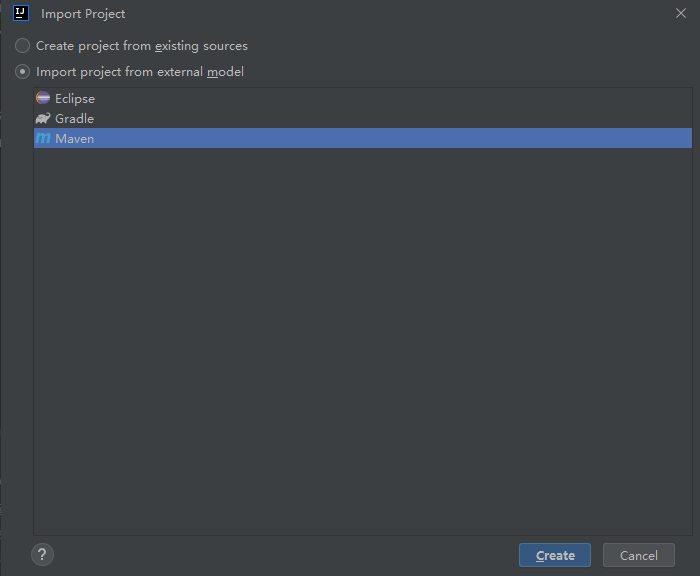Click the 'Create project from existing sources' label text
700x576 pixels.
tap(141, 46)
